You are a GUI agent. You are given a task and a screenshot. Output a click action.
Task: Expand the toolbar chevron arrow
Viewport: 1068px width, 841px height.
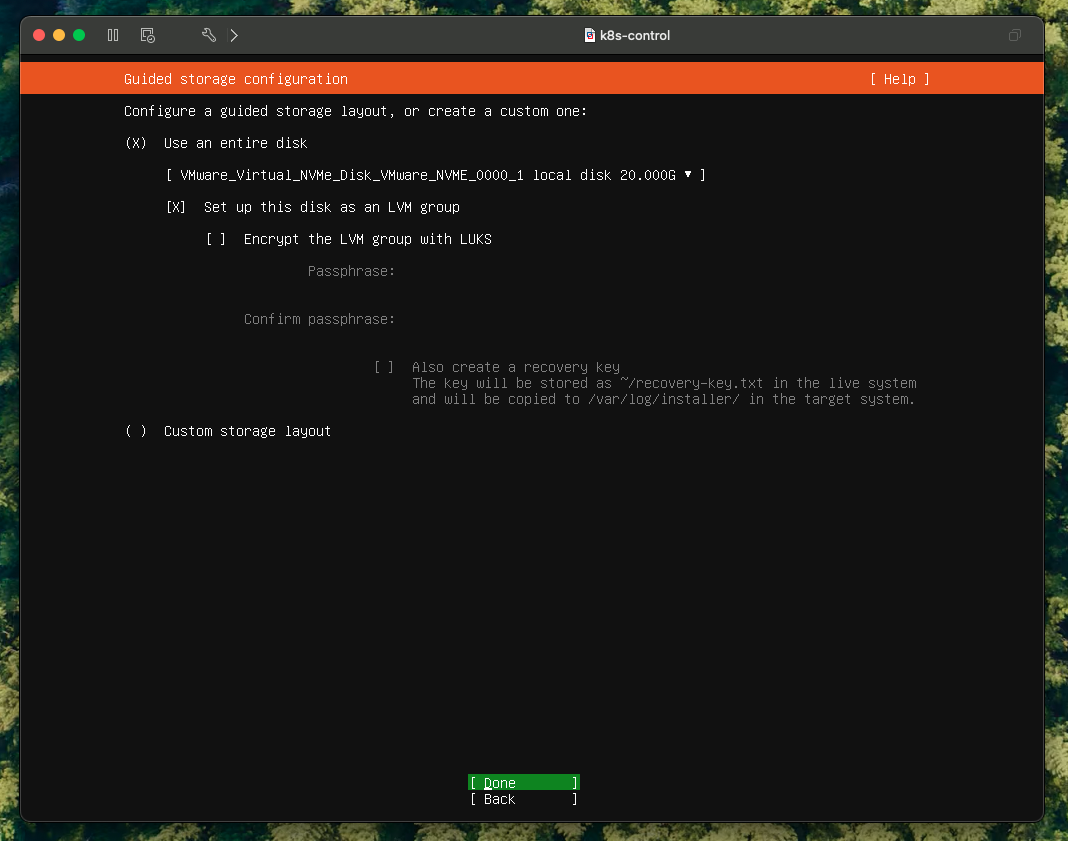pos(234,35)
